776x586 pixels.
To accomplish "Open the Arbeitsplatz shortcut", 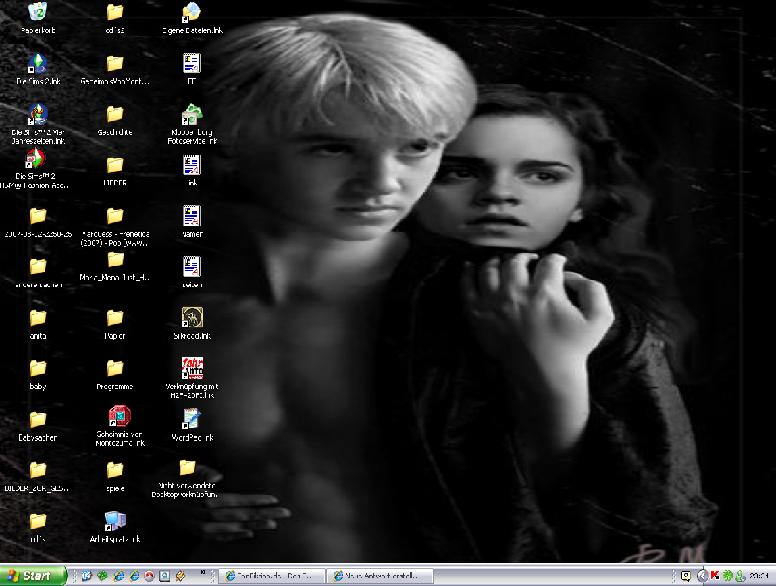I will point(115,520).
